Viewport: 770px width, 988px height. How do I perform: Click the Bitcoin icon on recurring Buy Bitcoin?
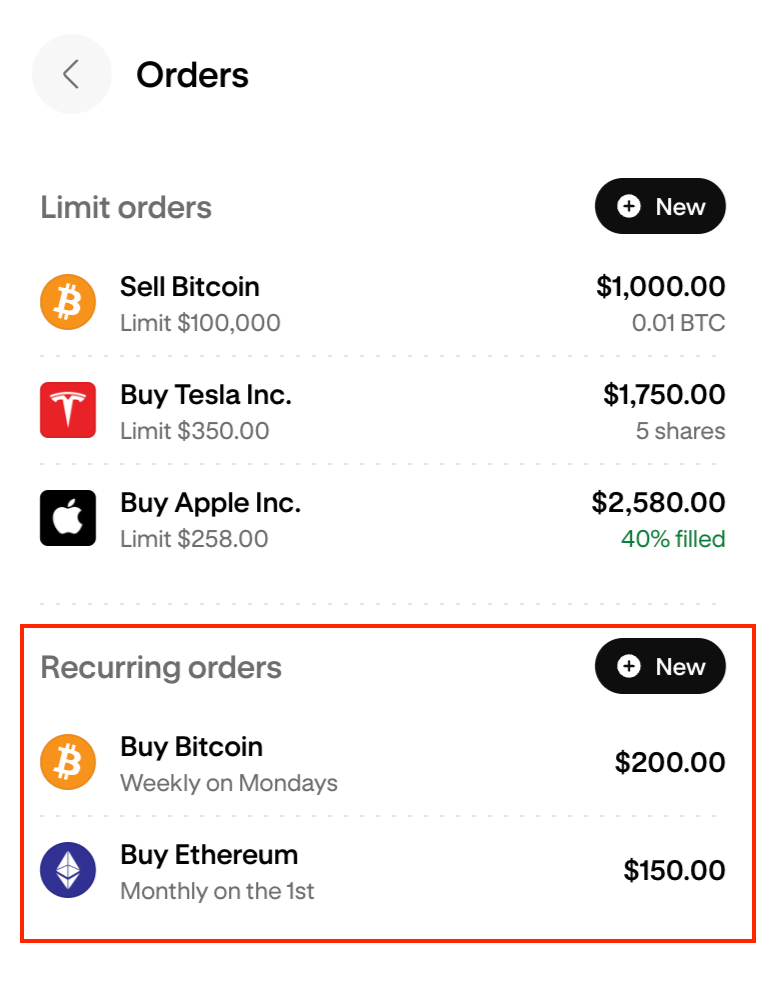tap(68, 762)
